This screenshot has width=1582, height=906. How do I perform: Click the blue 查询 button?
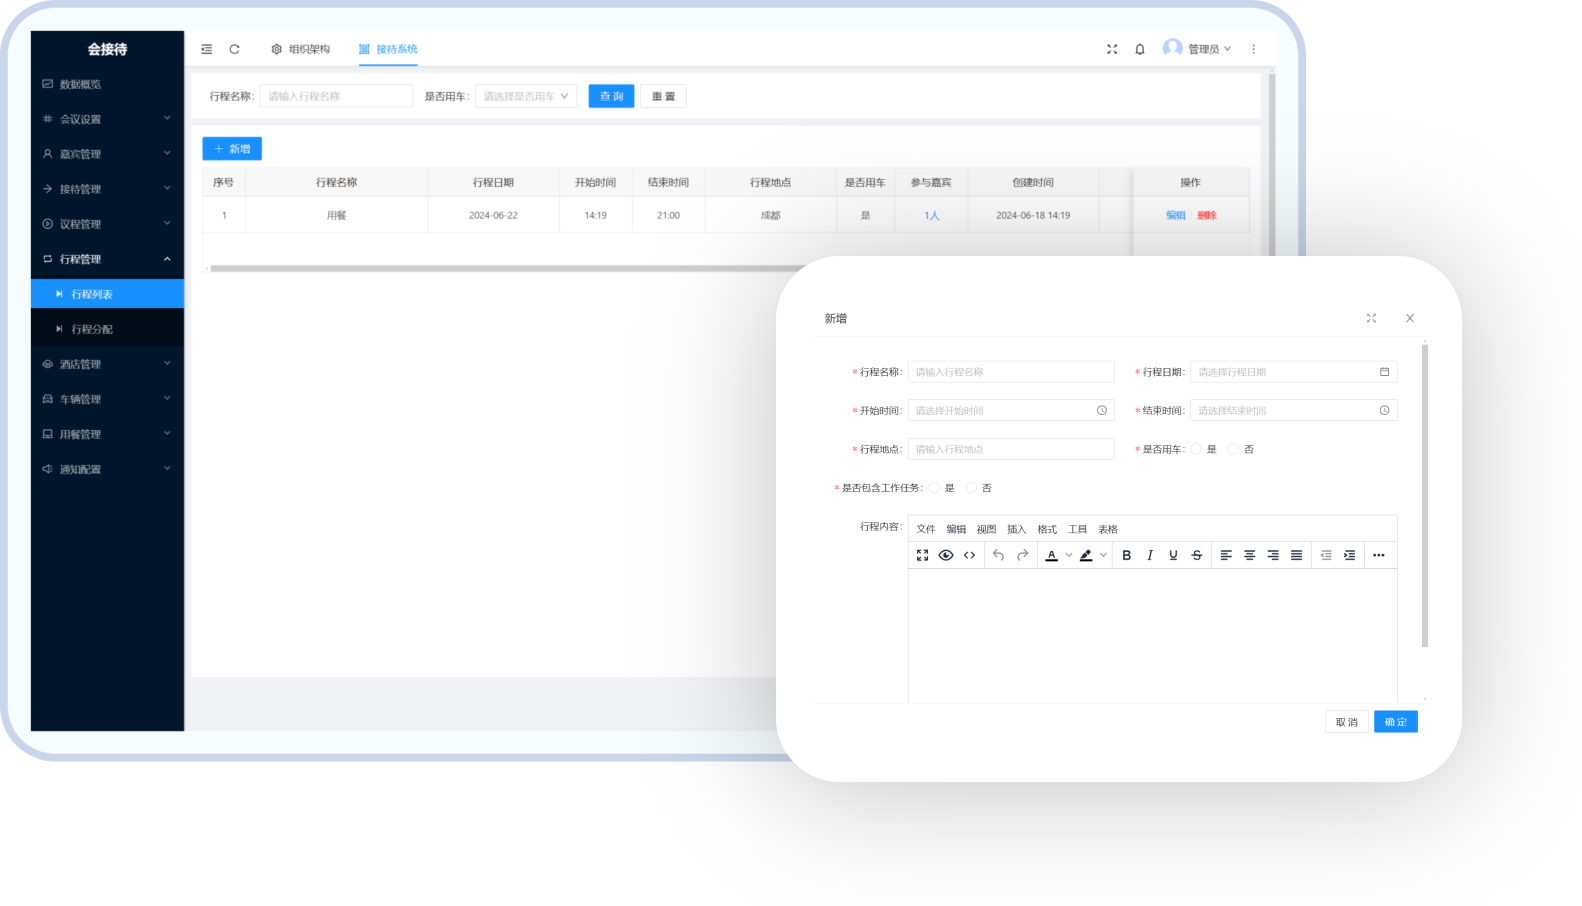point(611,96)
